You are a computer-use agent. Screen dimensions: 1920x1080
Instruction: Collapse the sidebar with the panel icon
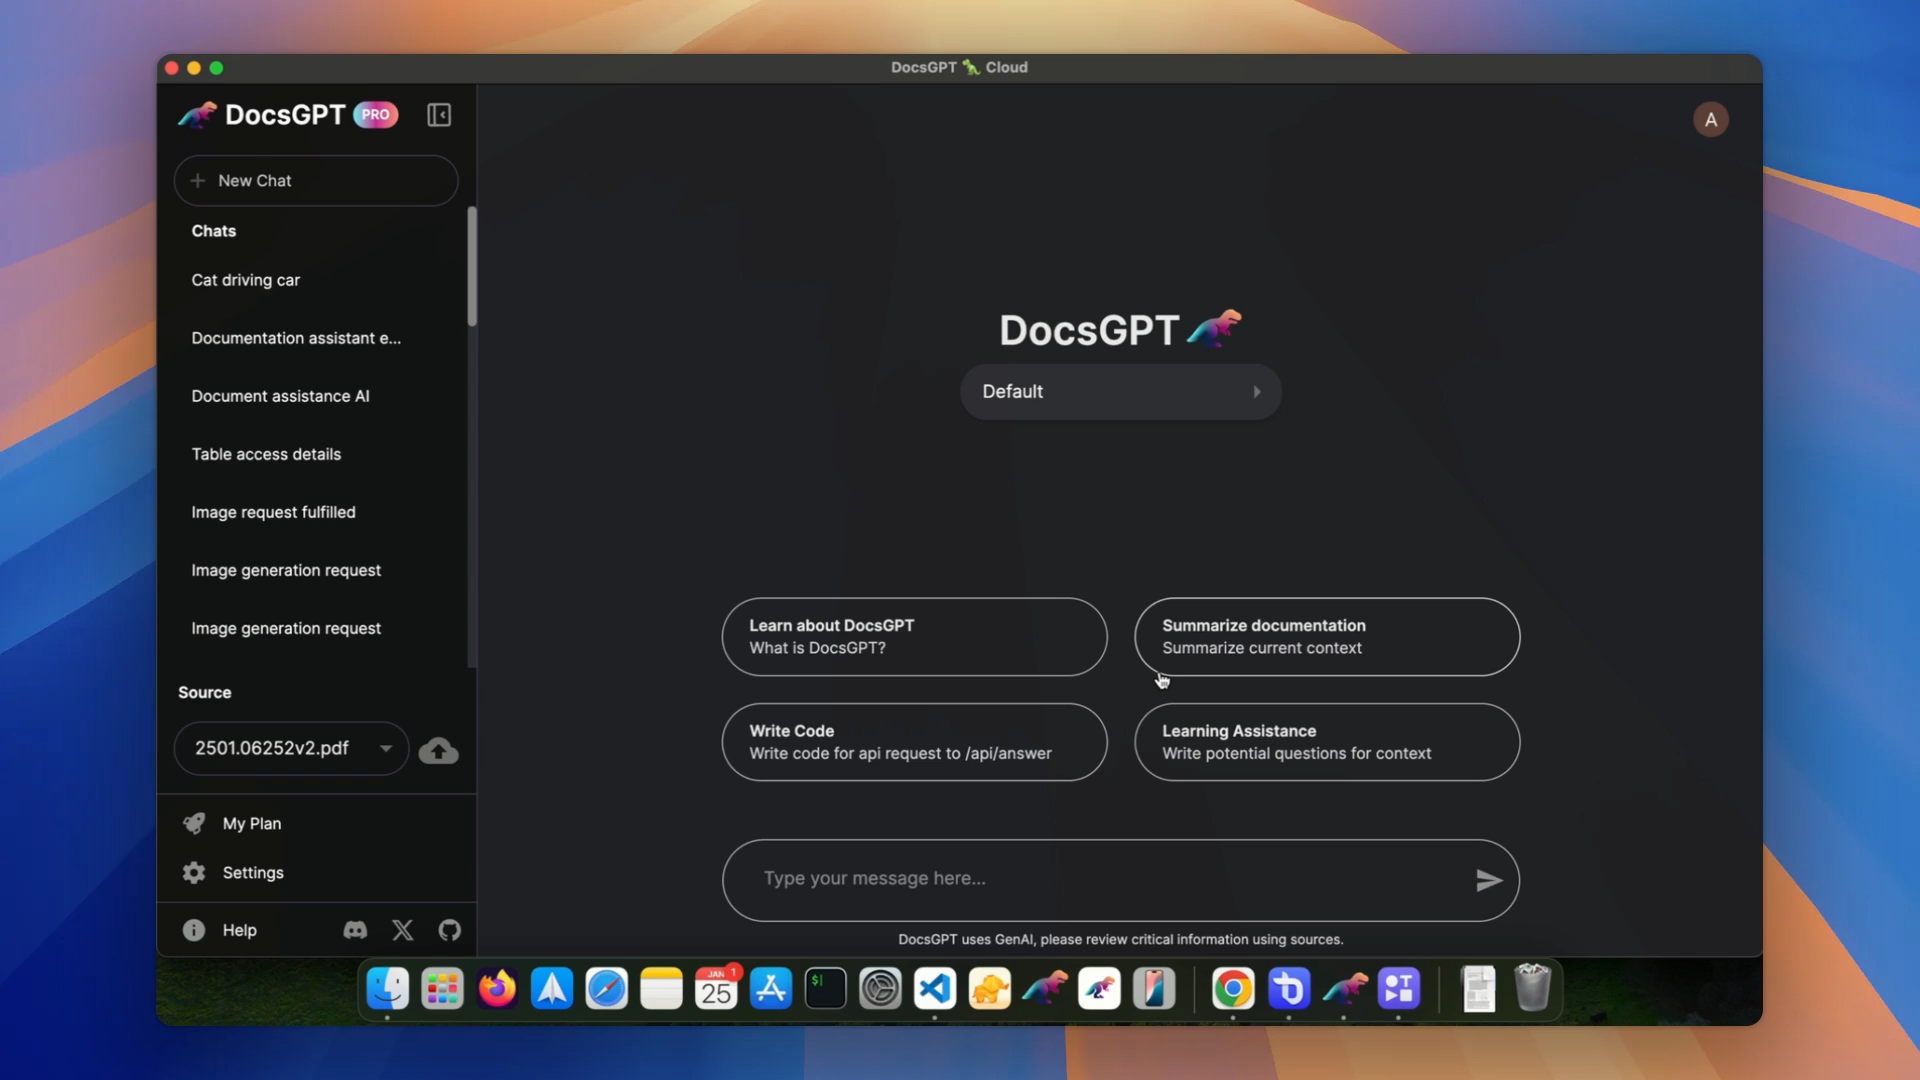pos(439,115)
